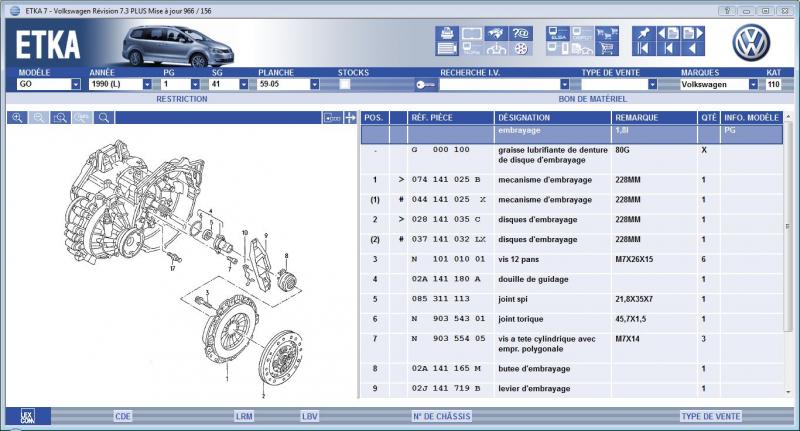This screenshot has width=800, height=431.
Task: Click the LexCom logo in bottom bar
Action: pos(28,416)
